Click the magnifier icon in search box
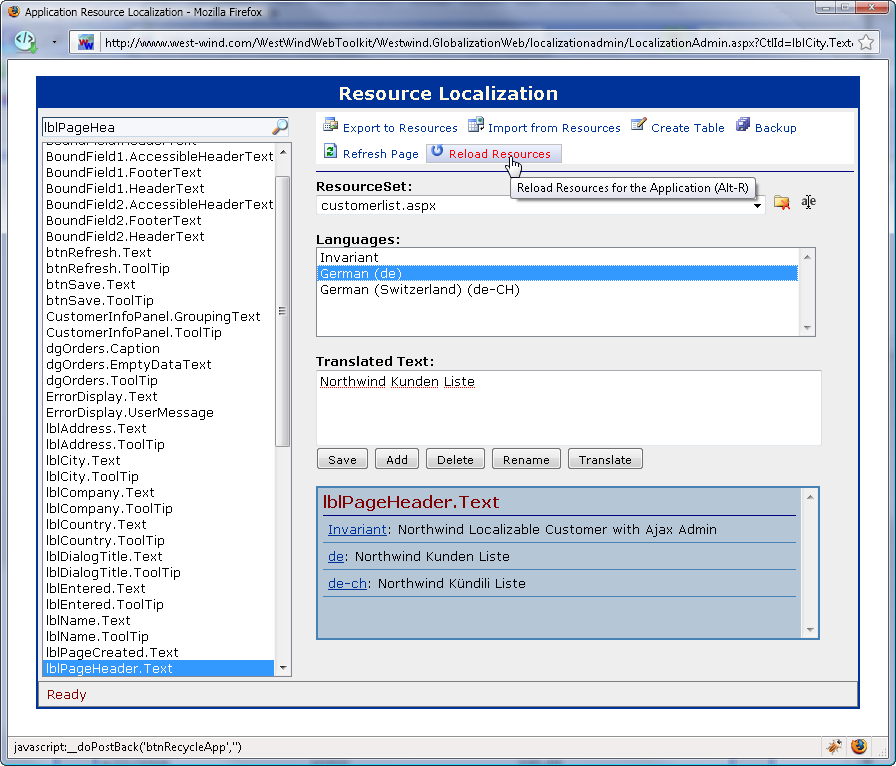Image resolution: width=896 pixels, height=766 pixels. click(280, 127)
